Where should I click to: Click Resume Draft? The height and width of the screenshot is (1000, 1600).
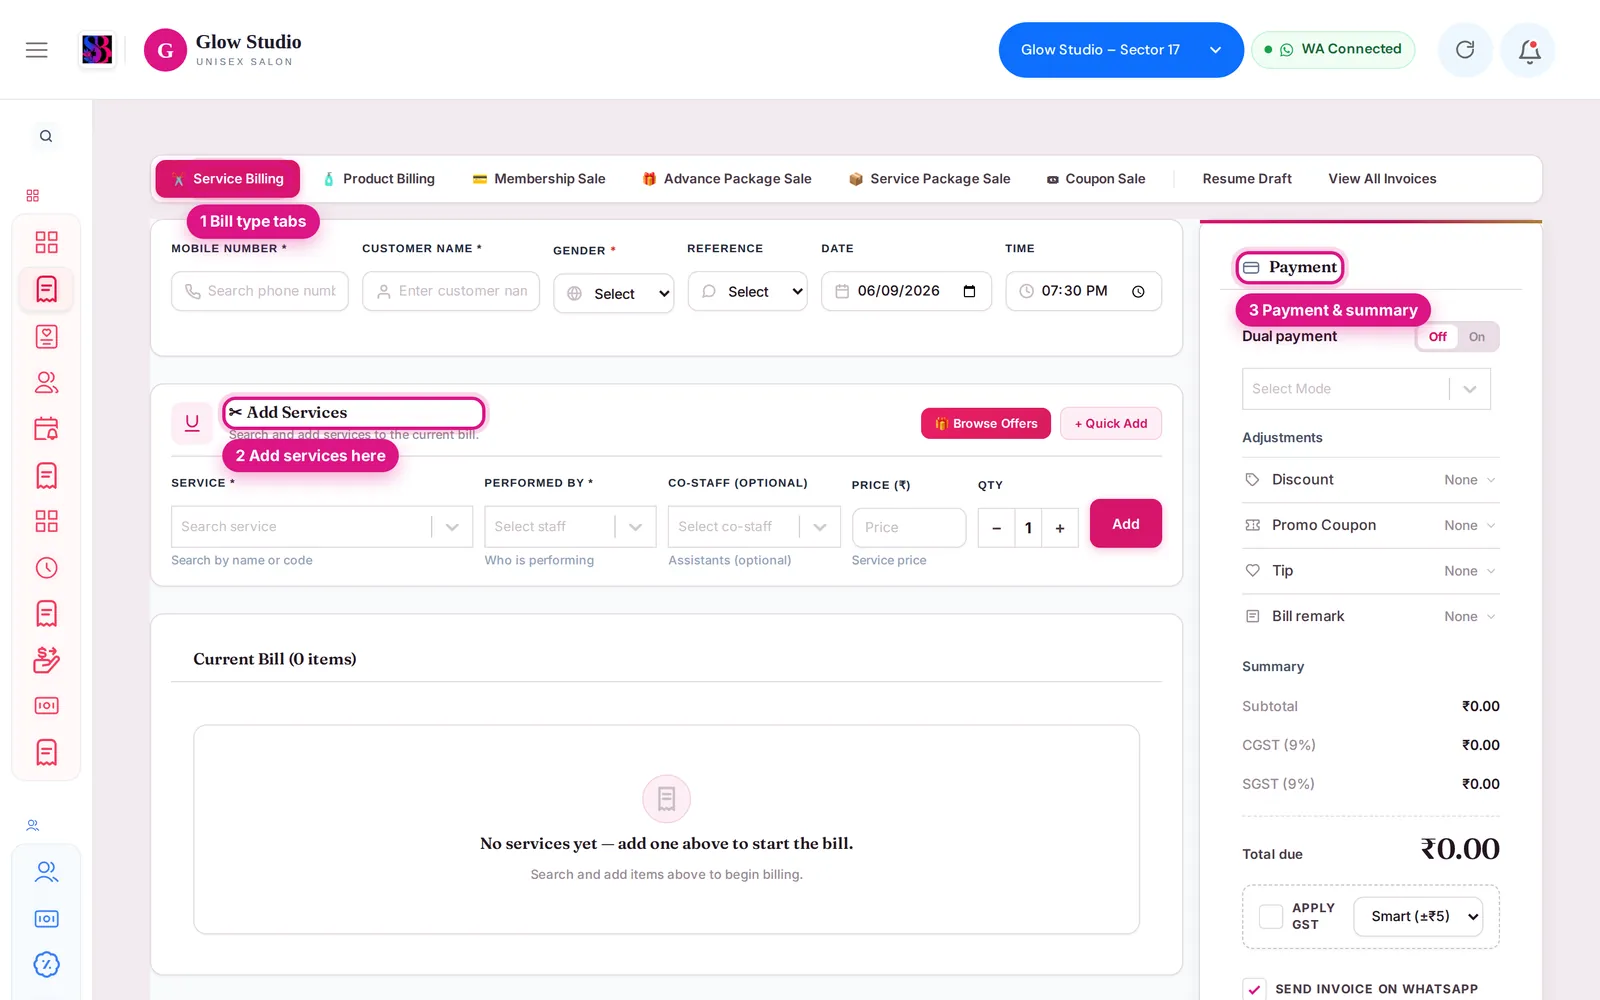point(1247,179)
